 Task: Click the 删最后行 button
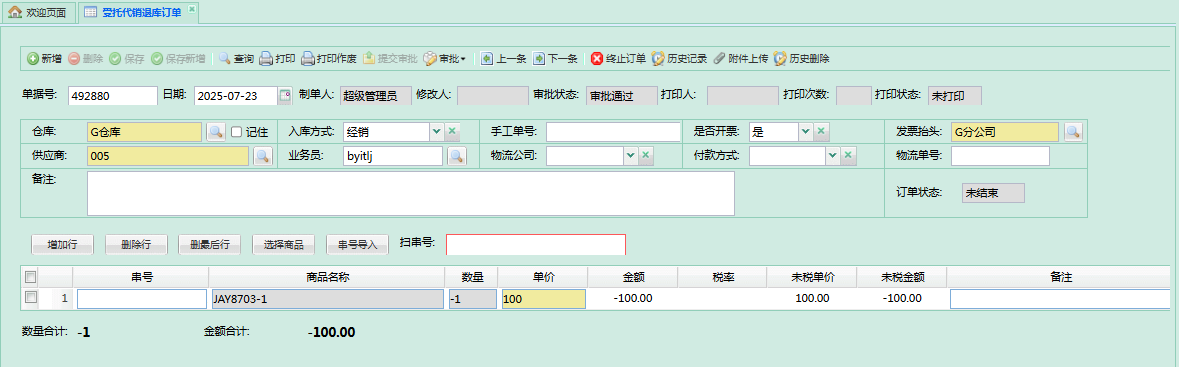tap(210, 244)
